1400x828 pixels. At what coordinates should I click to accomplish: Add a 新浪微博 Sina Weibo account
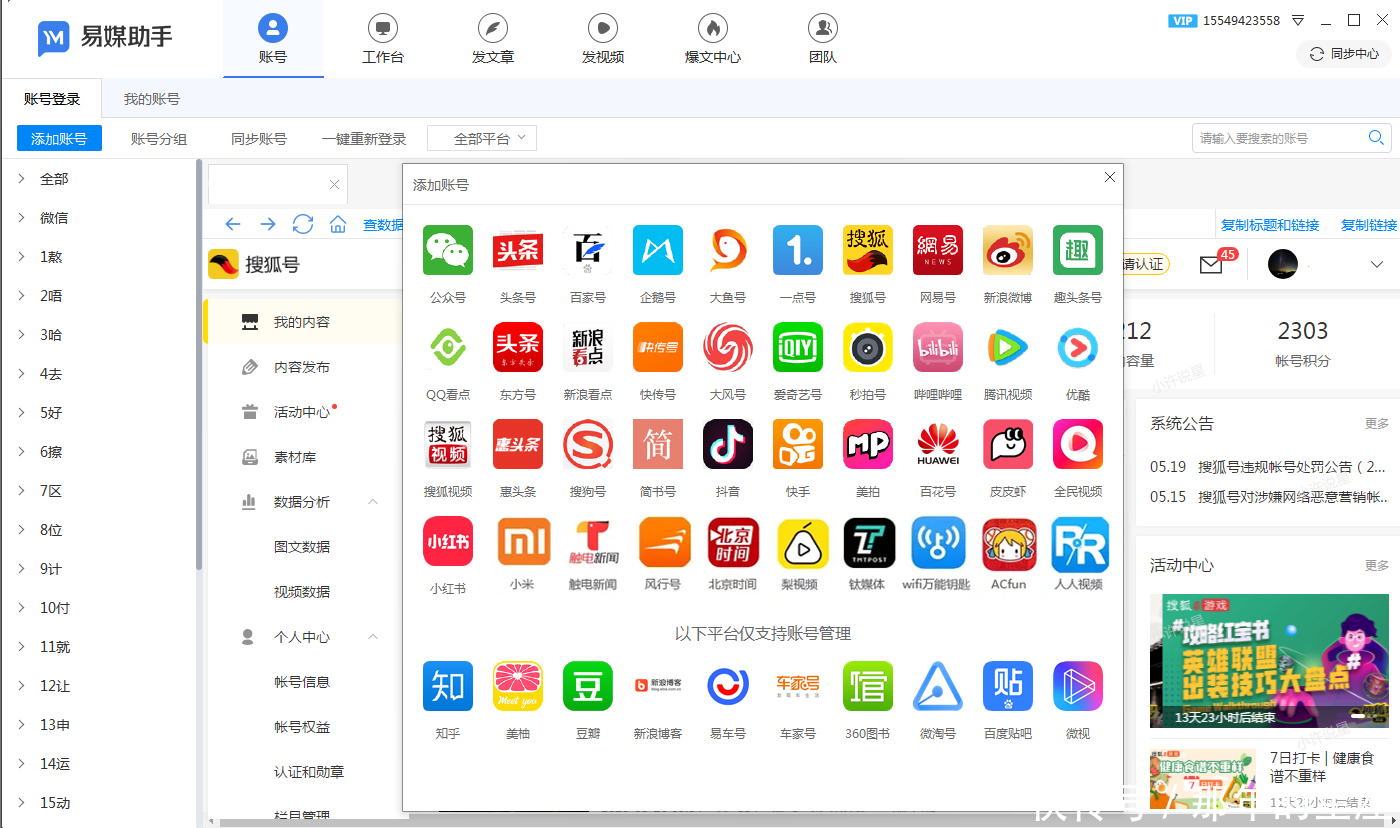click(x=1007, y=250)
